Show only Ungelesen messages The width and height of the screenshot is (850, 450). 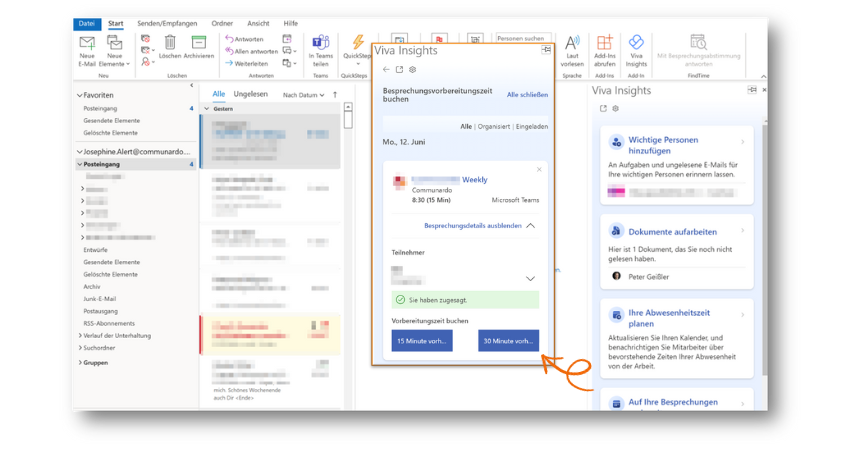tap(250, 94)
